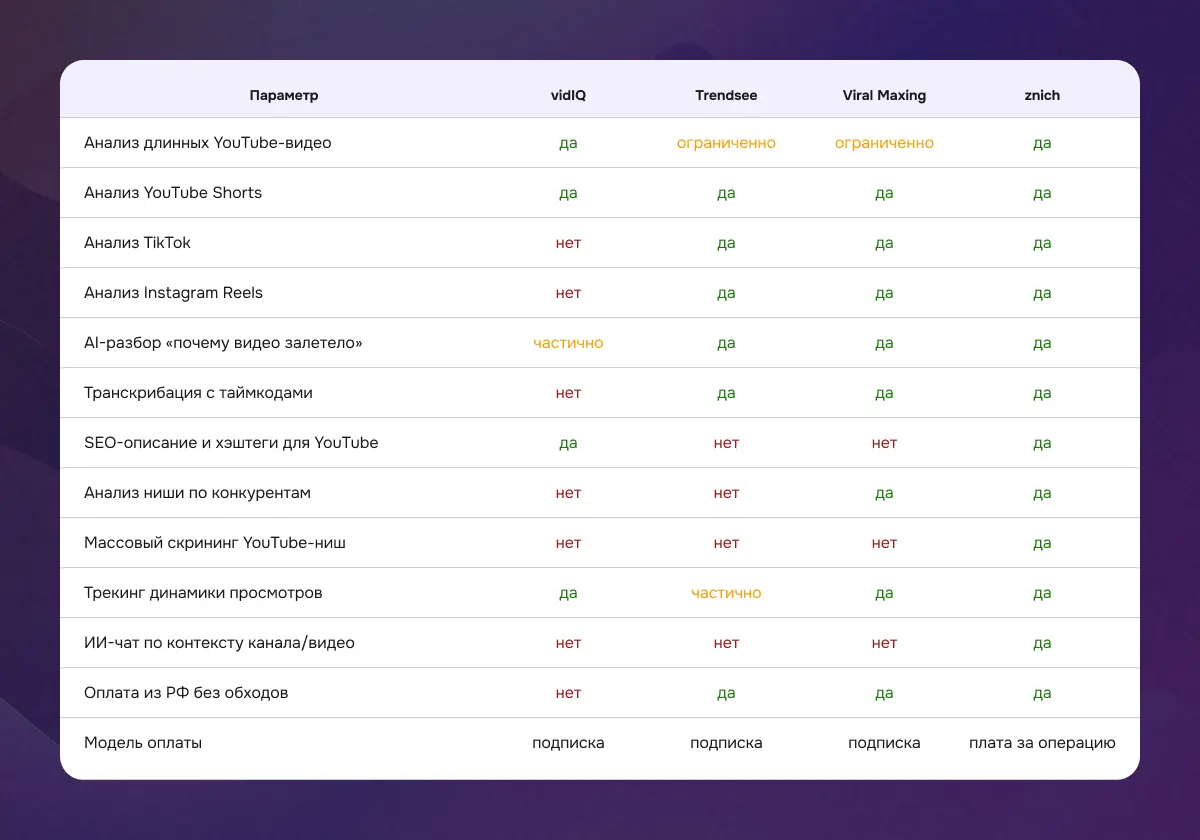Click the Анализ YouTube Shorts row label
Image resolution: width=1200 pixels, height=840 pixels.
[173, 193]
